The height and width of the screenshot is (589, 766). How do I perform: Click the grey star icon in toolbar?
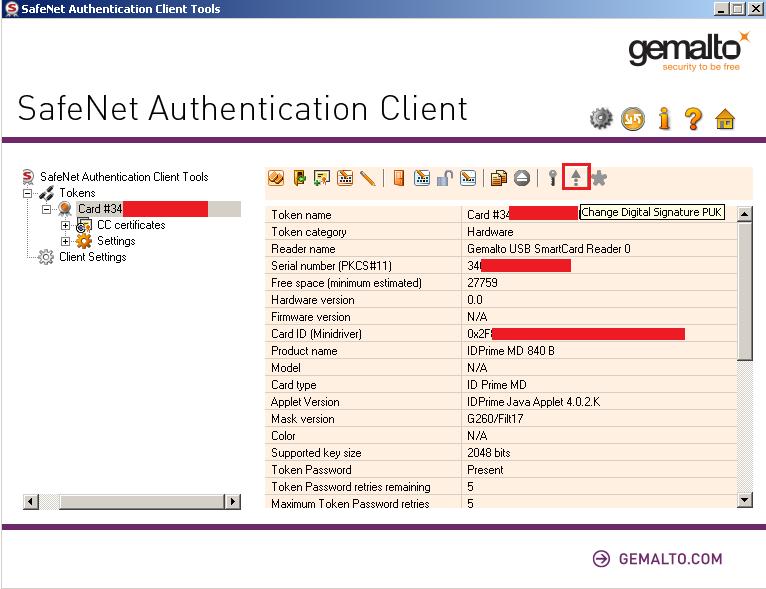[599, 178]
